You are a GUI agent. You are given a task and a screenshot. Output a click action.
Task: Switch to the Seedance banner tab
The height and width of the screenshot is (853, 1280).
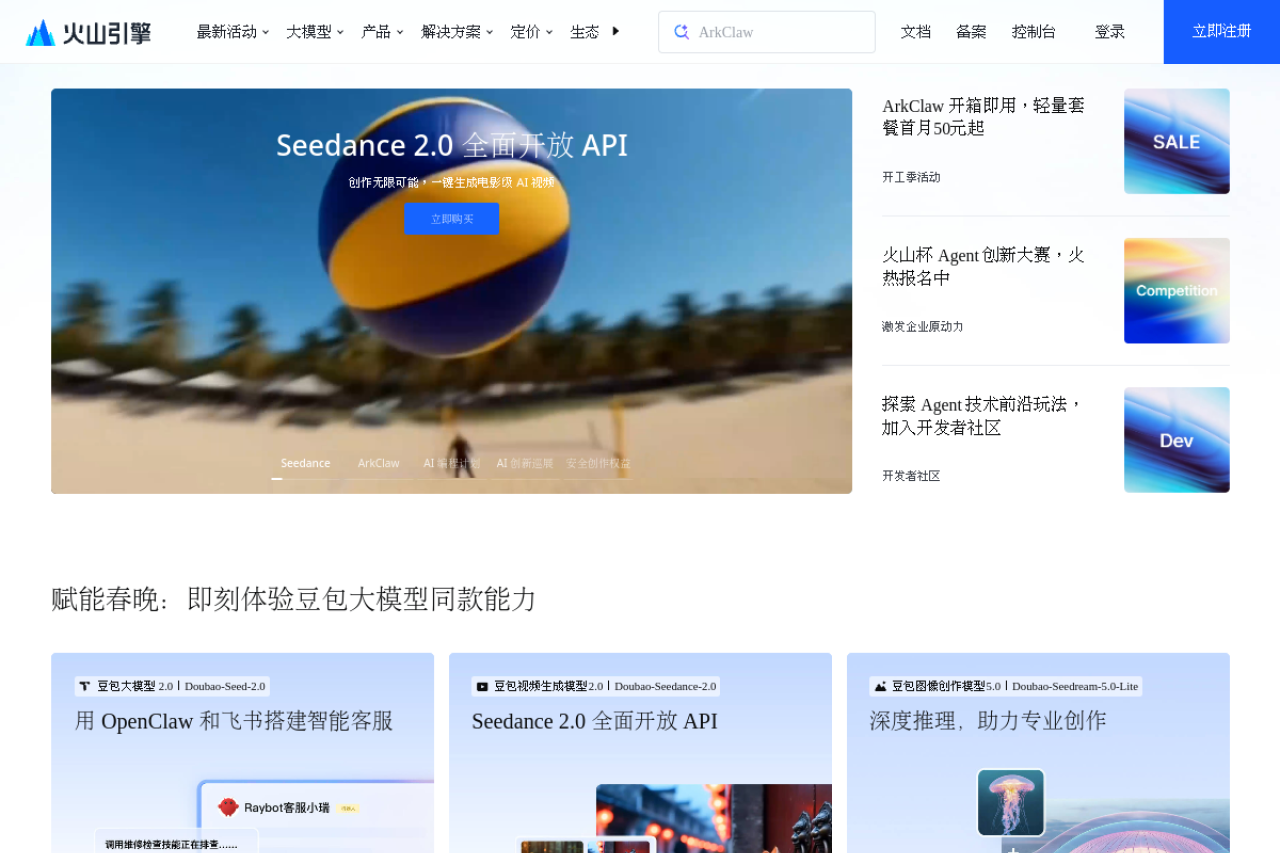point(305,463)
